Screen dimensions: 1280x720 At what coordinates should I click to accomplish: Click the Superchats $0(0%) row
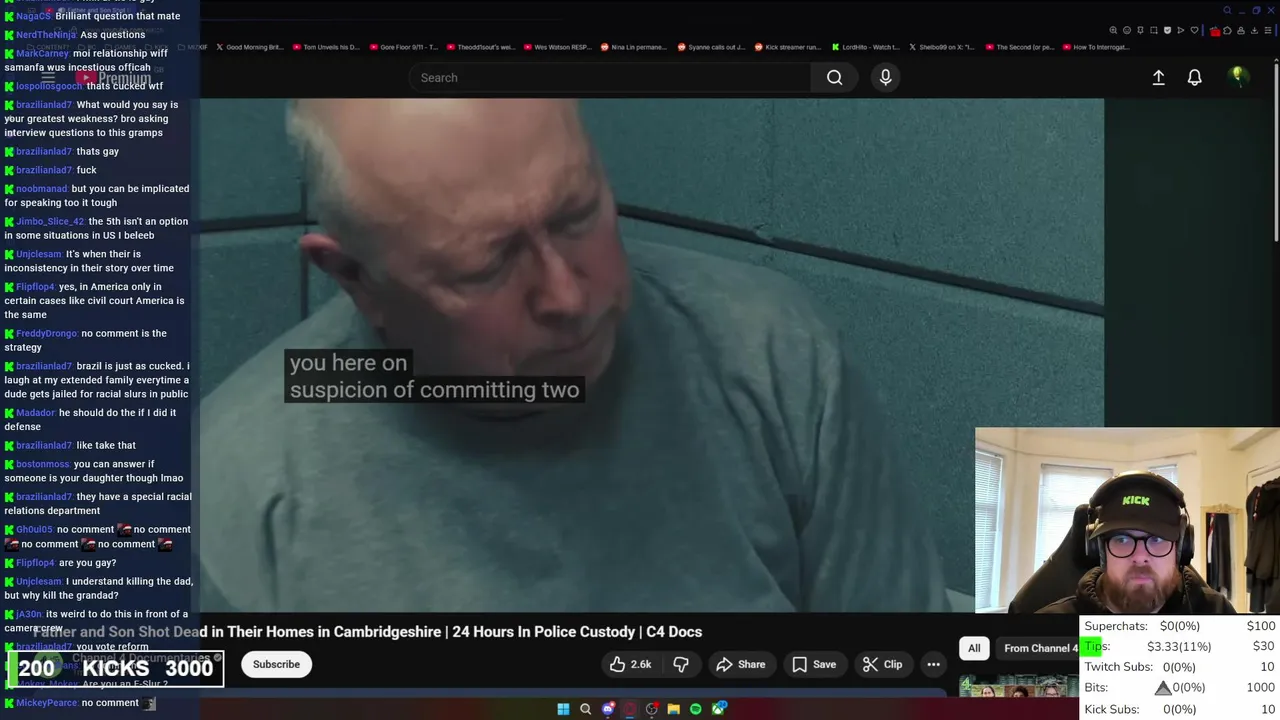point(1180,626)
